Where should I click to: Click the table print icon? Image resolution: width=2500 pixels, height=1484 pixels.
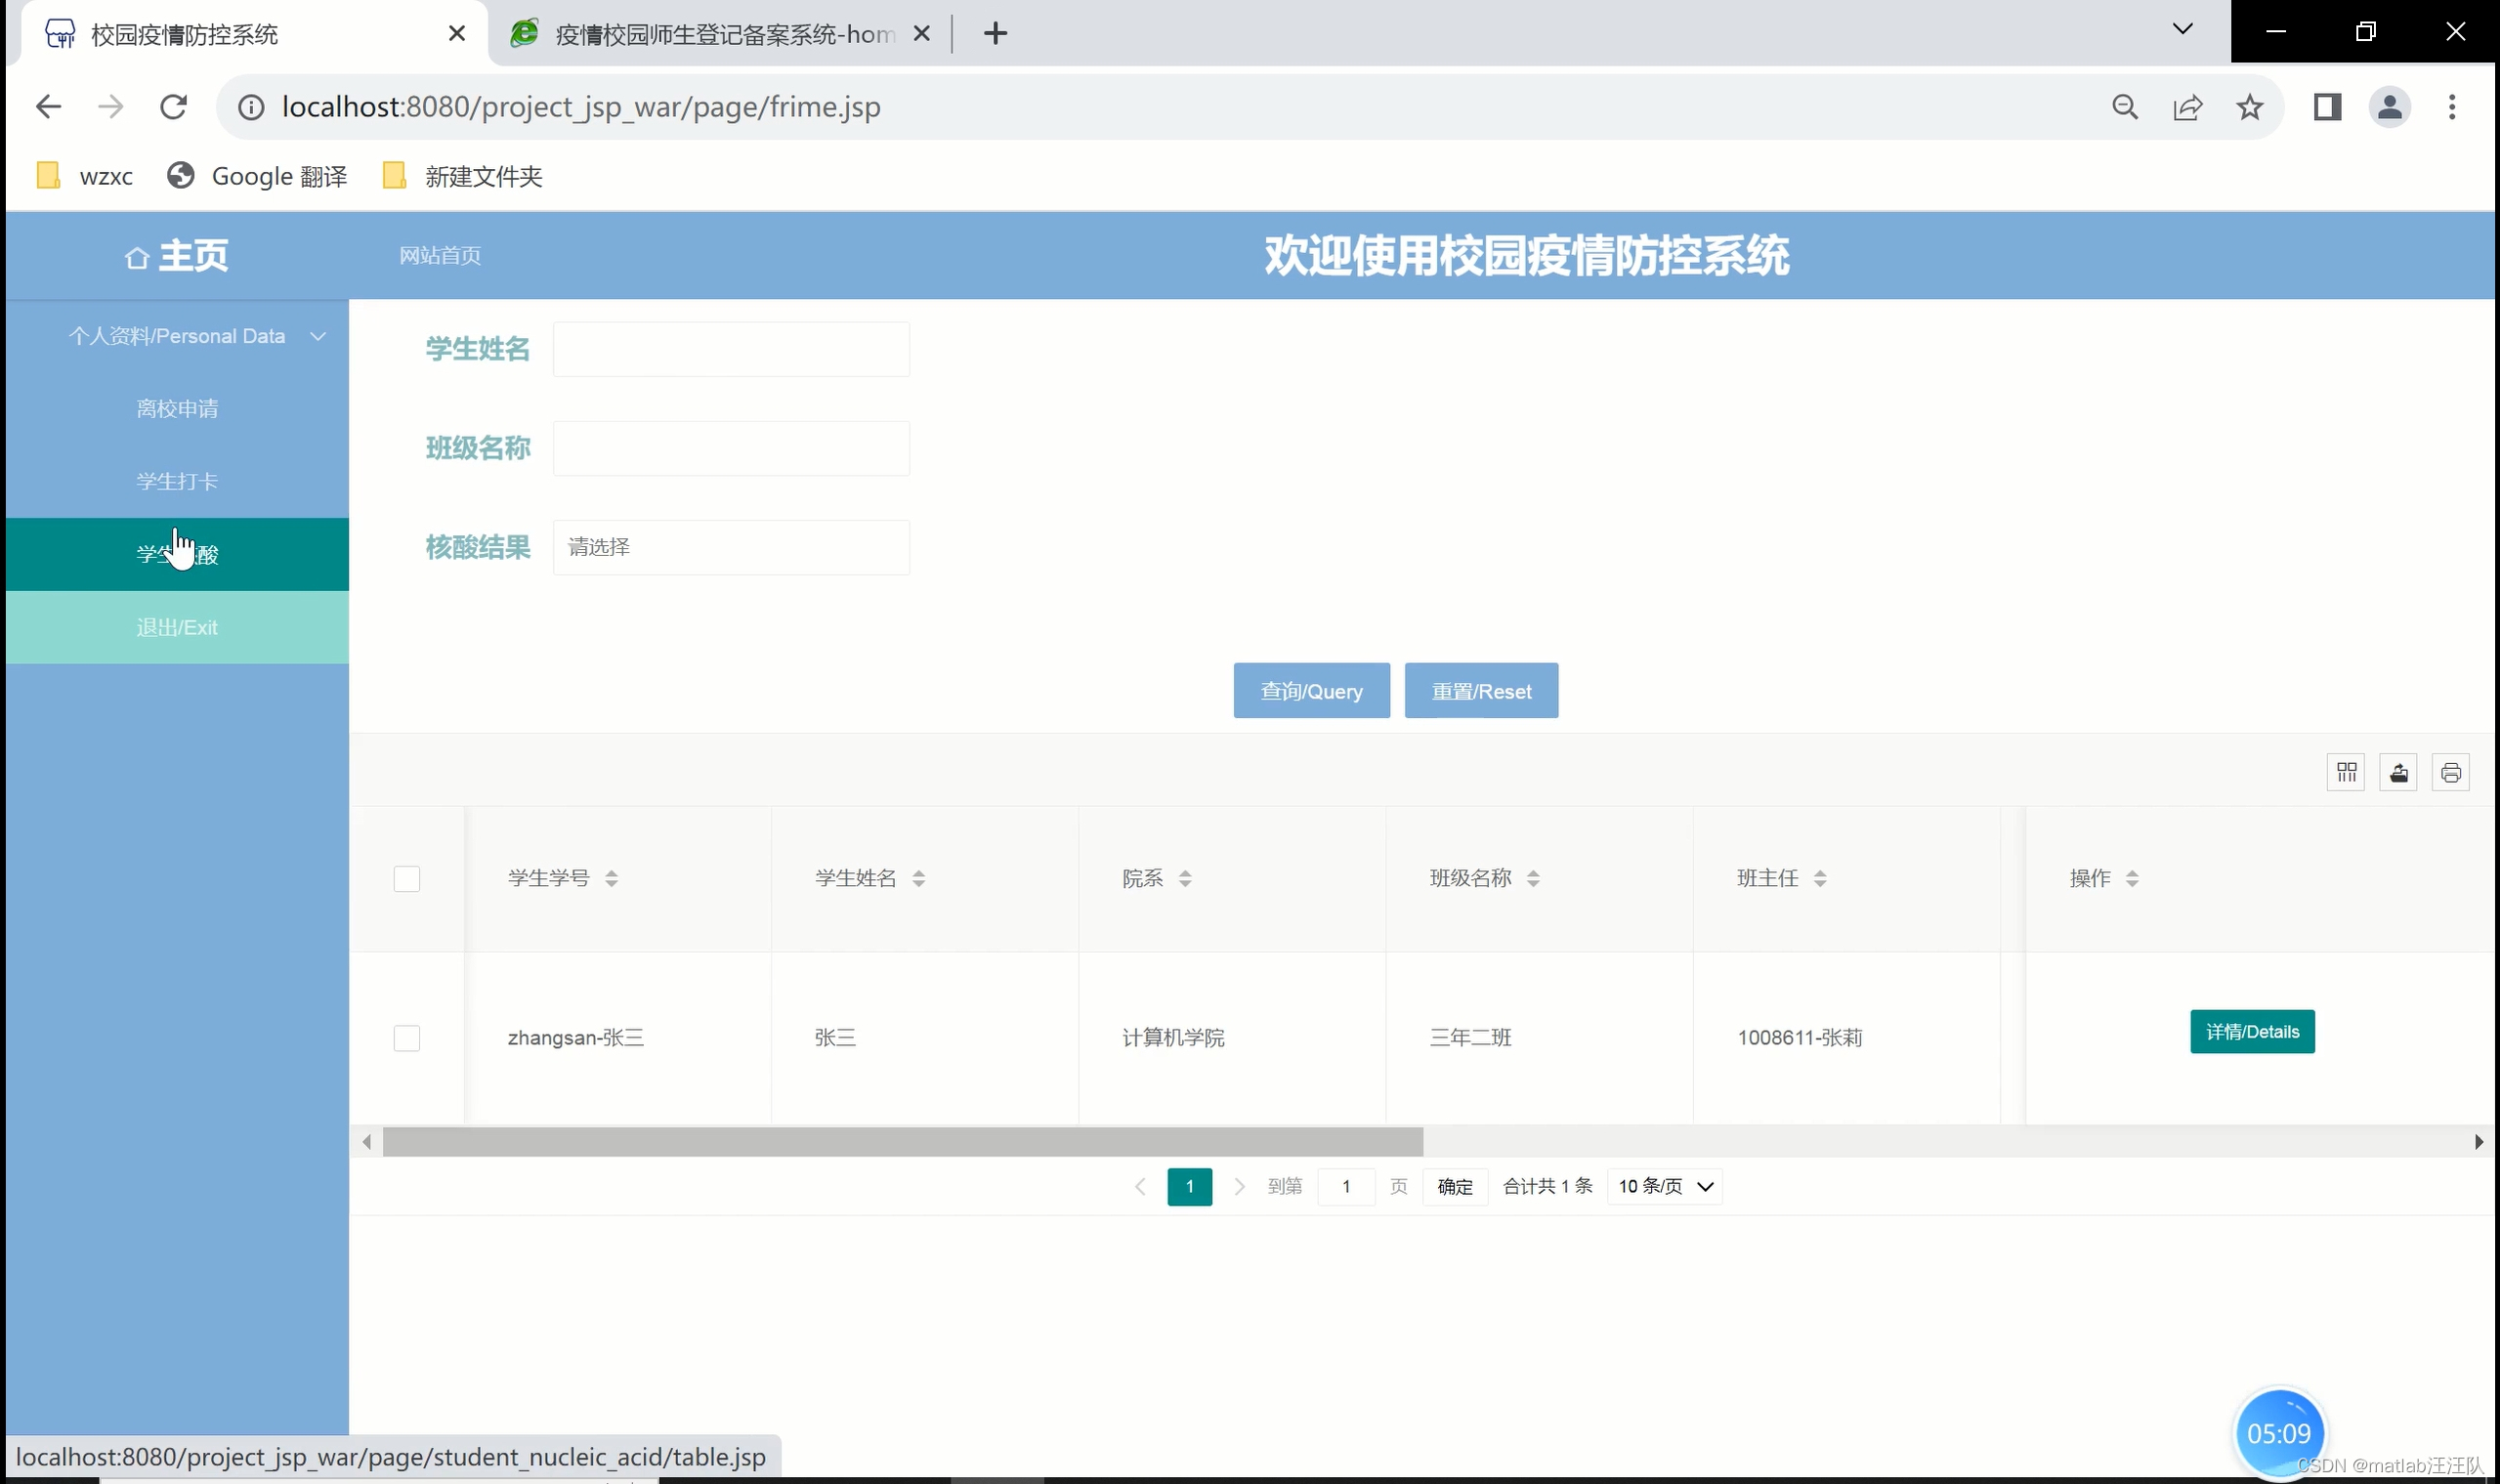tap(2450, 772)
